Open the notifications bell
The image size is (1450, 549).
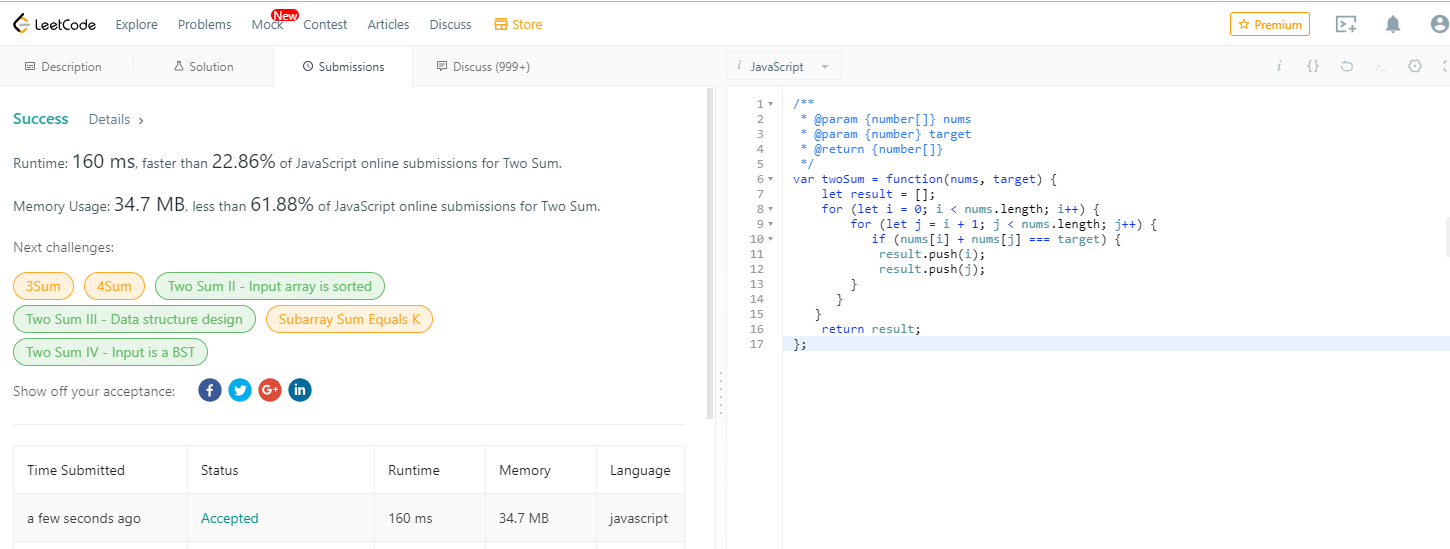click(1393, 24)
